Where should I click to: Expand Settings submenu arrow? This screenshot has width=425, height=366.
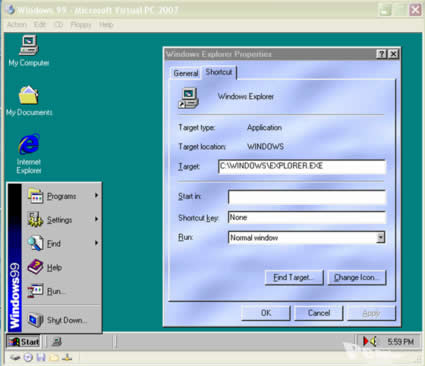point(96,219)
